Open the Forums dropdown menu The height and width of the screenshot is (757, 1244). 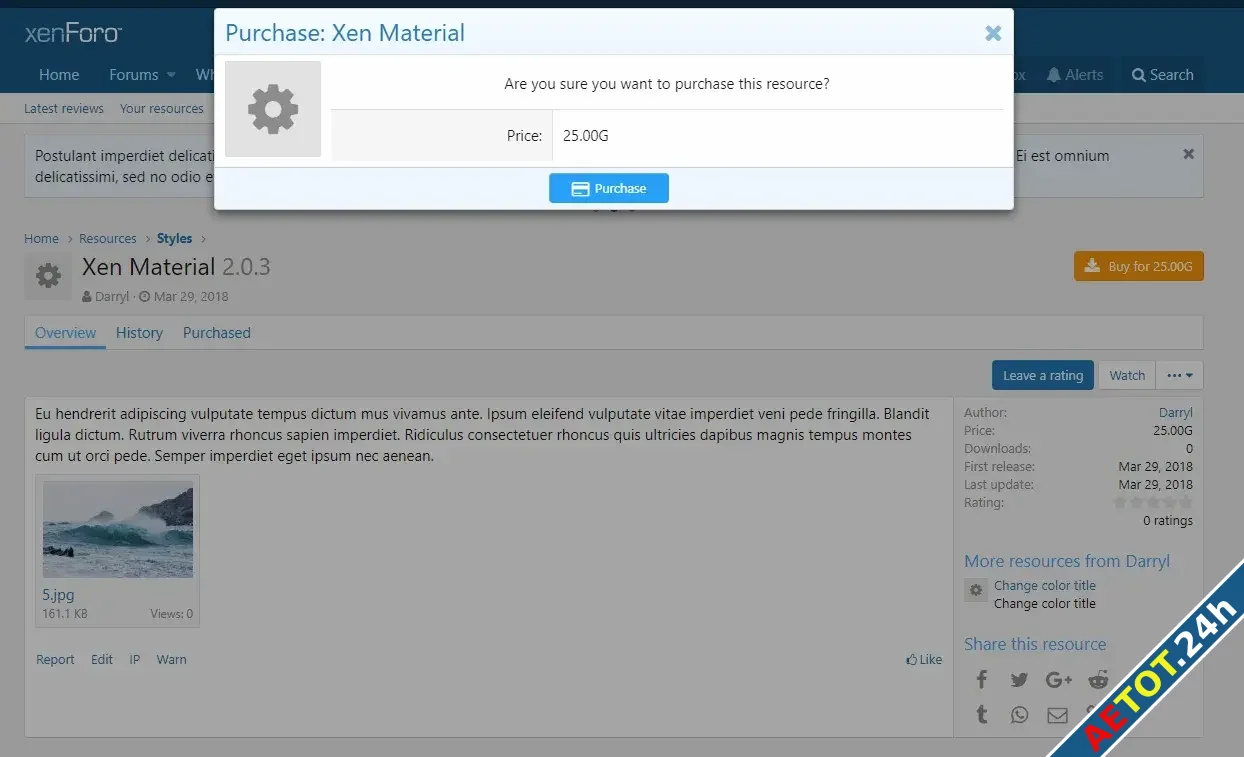[x=140, y=74]
